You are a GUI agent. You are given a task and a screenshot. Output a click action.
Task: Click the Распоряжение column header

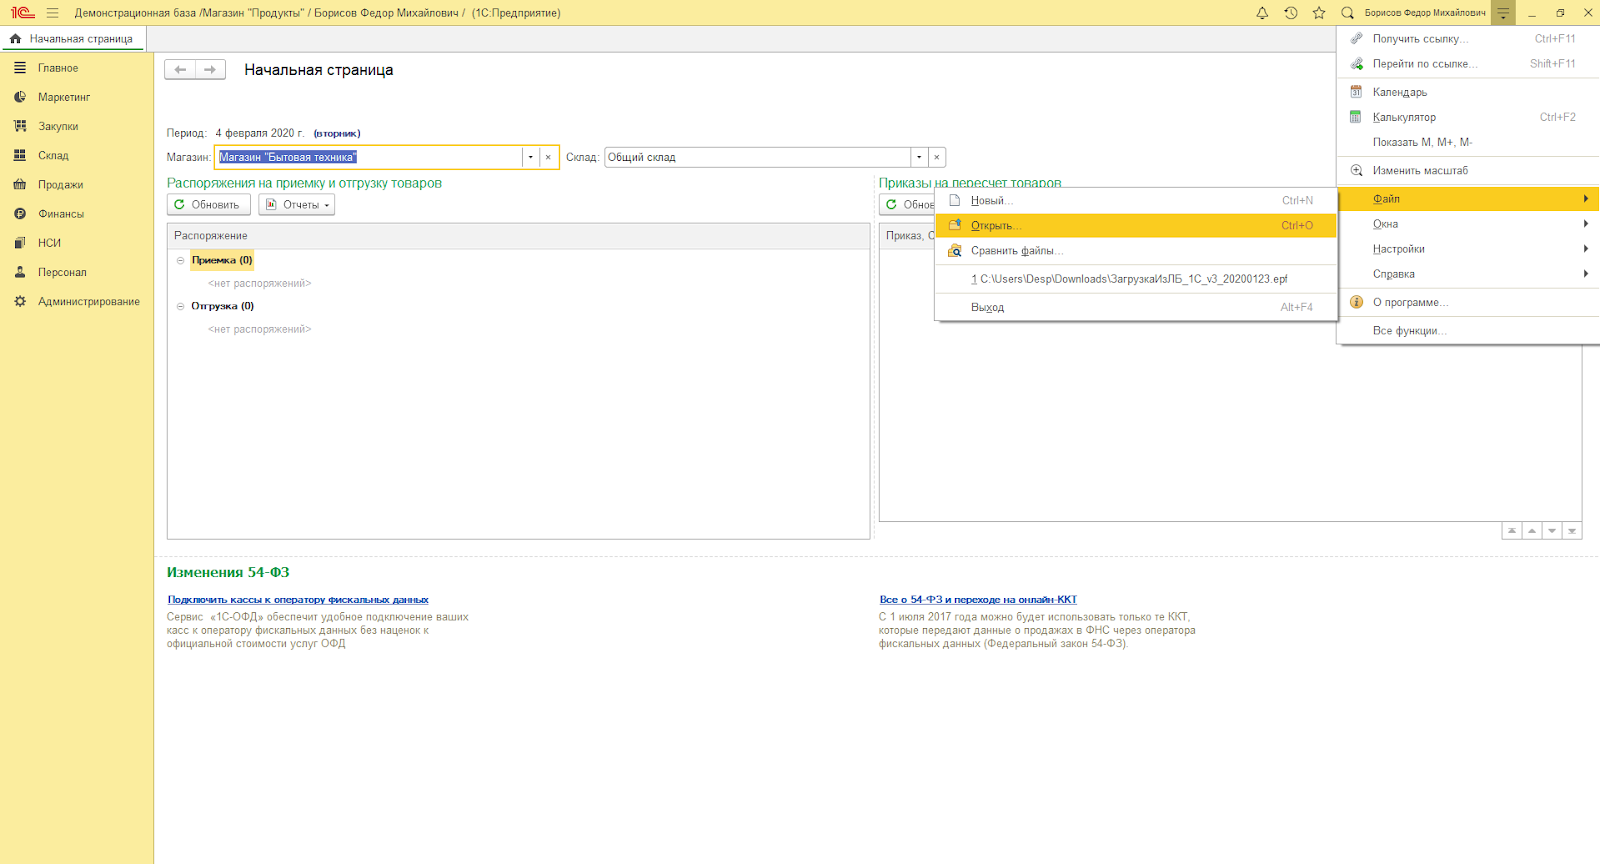[x=518, y=236]
